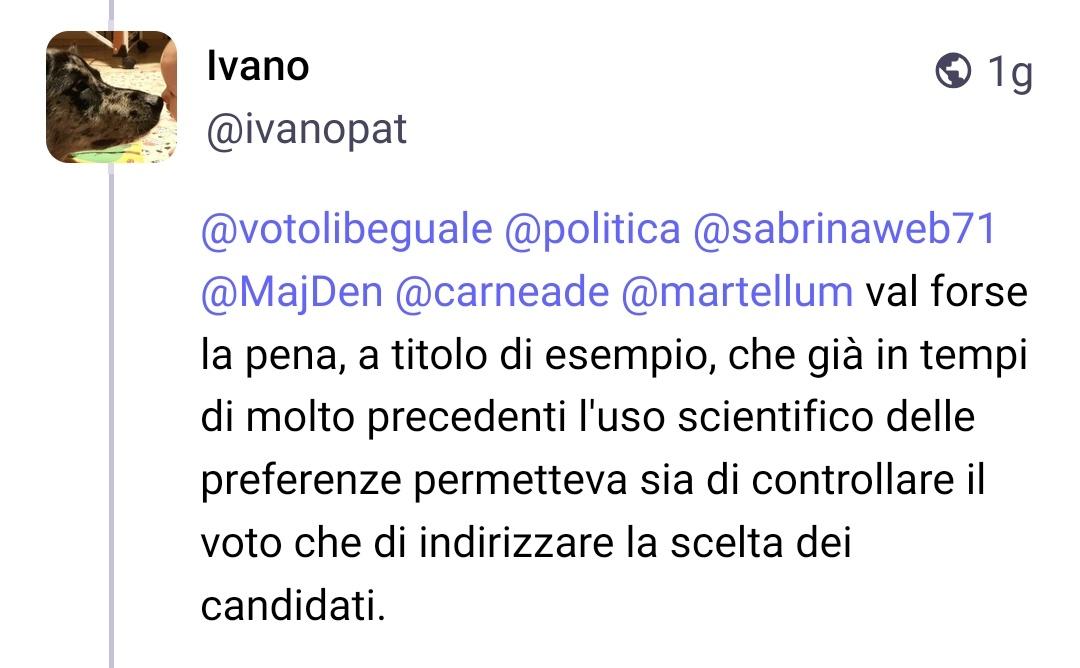
Task: Click the @martellum mention
Action: (736, 292)
